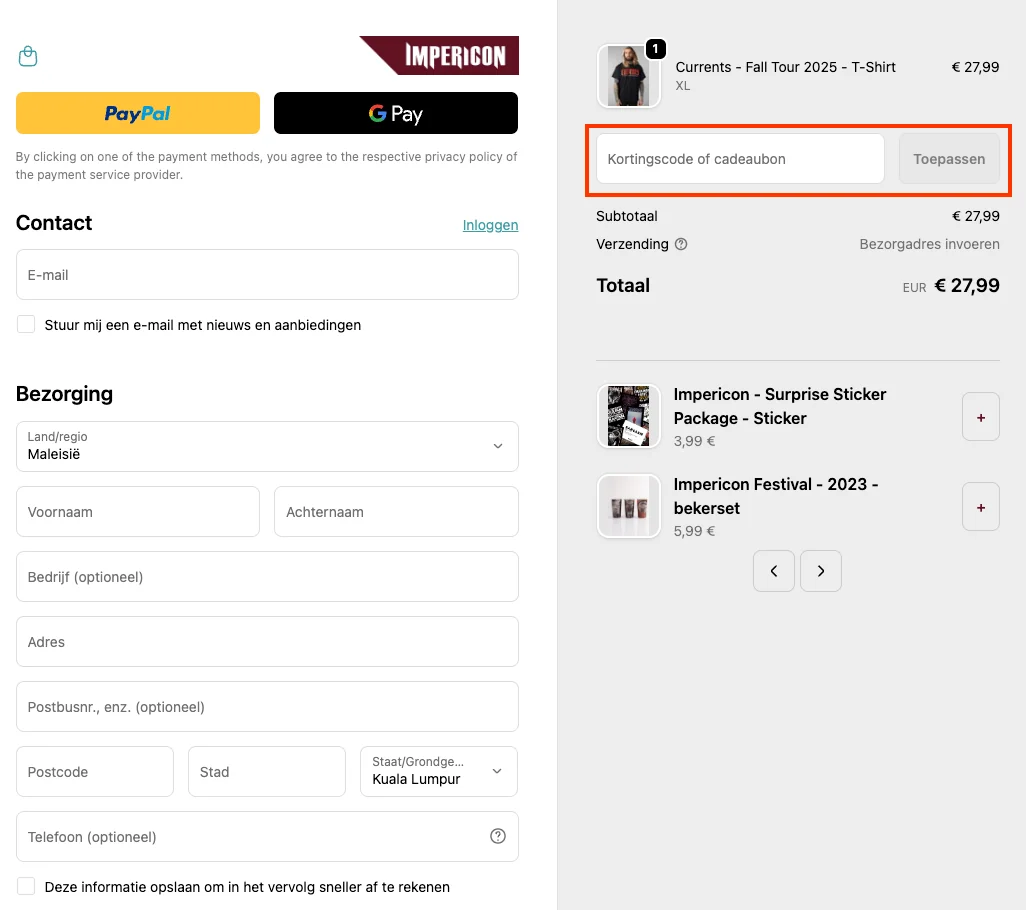Image resolution: width=1026 pixels, height=910 pixels.
Task: Check the save information for next time box
Action: pyautogui.click(x=26, y=886)
